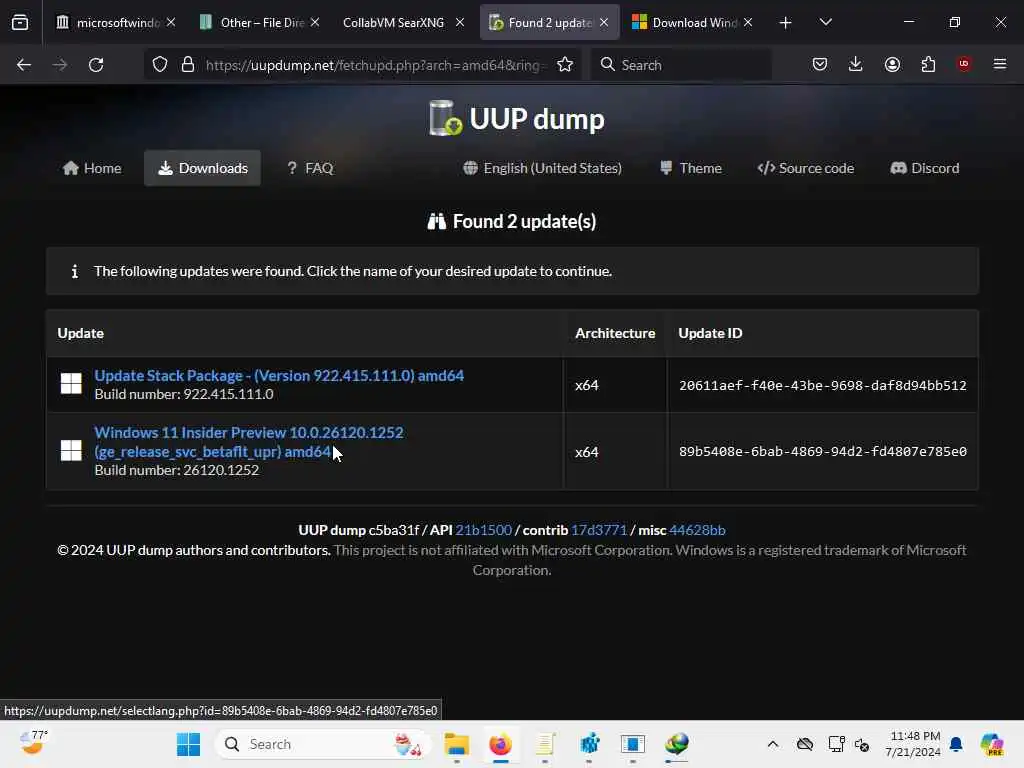
Task: Open Firefox application hamburger menu
Action: [1000, 64]
